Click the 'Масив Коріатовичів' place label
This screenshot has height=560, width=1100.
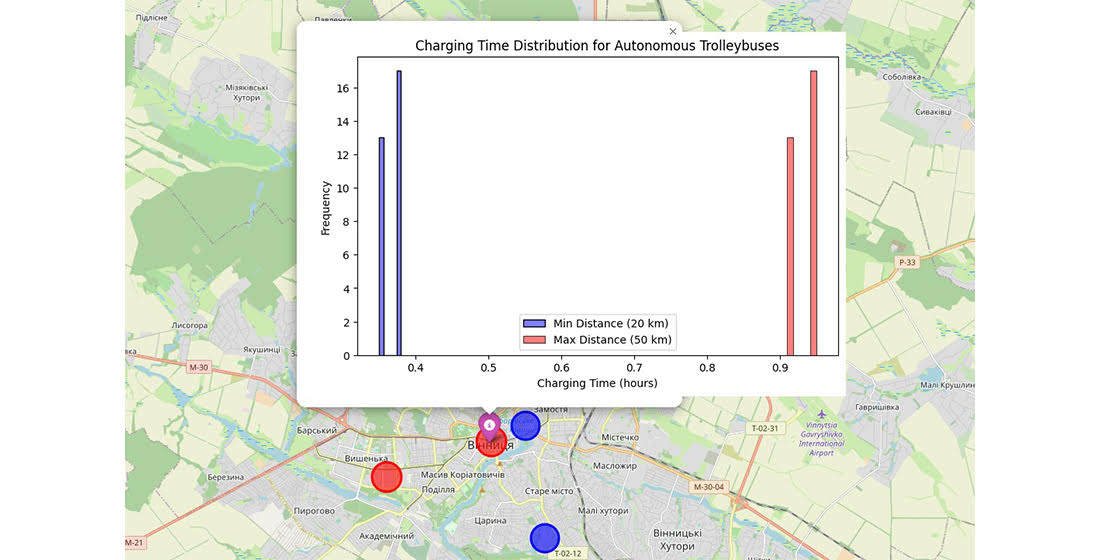pos(462,475)
